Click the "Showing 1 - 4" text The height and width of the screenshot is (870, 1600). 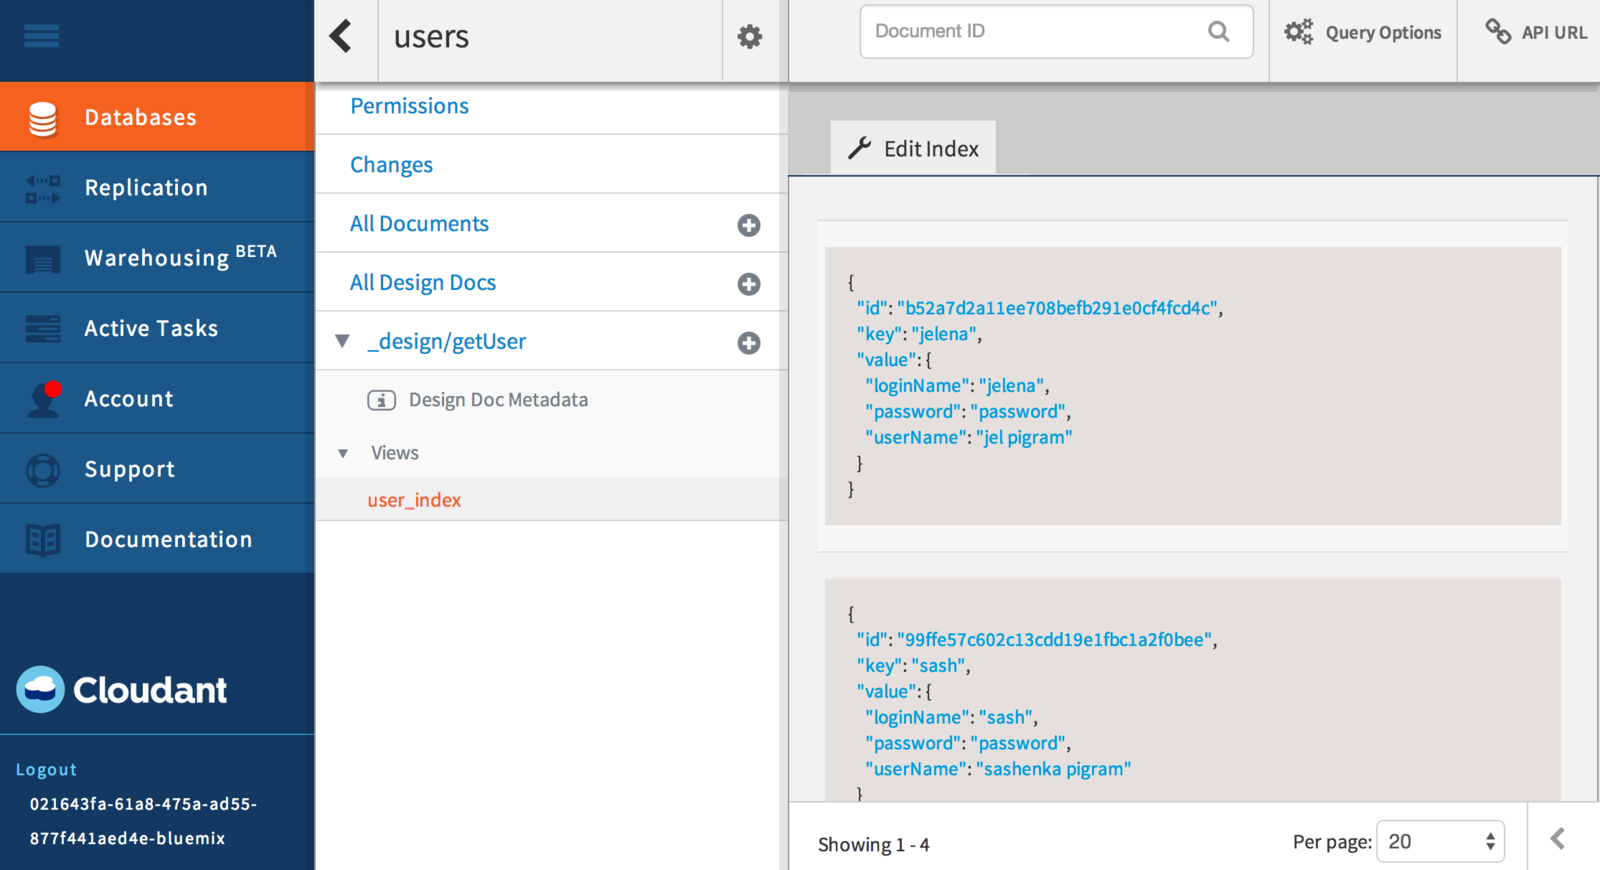point(874,845)
